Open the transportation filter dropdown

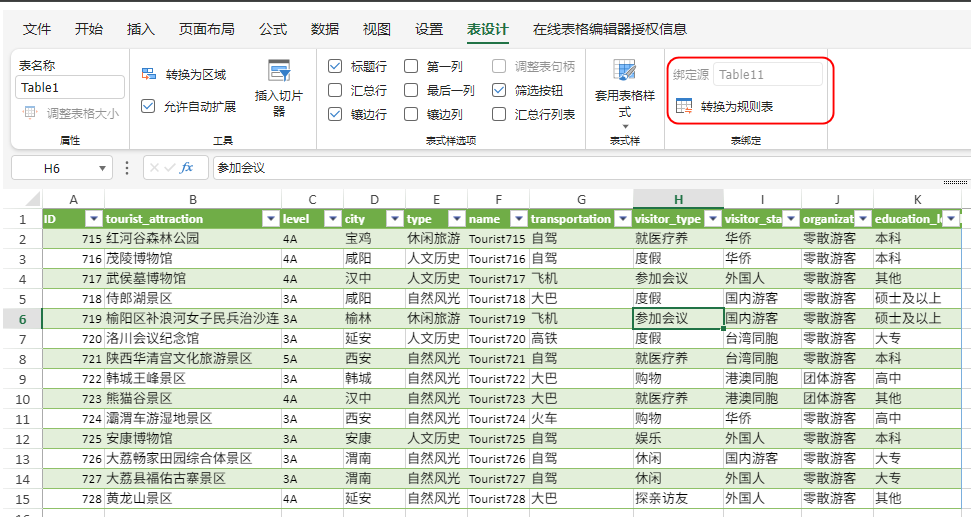622,219
